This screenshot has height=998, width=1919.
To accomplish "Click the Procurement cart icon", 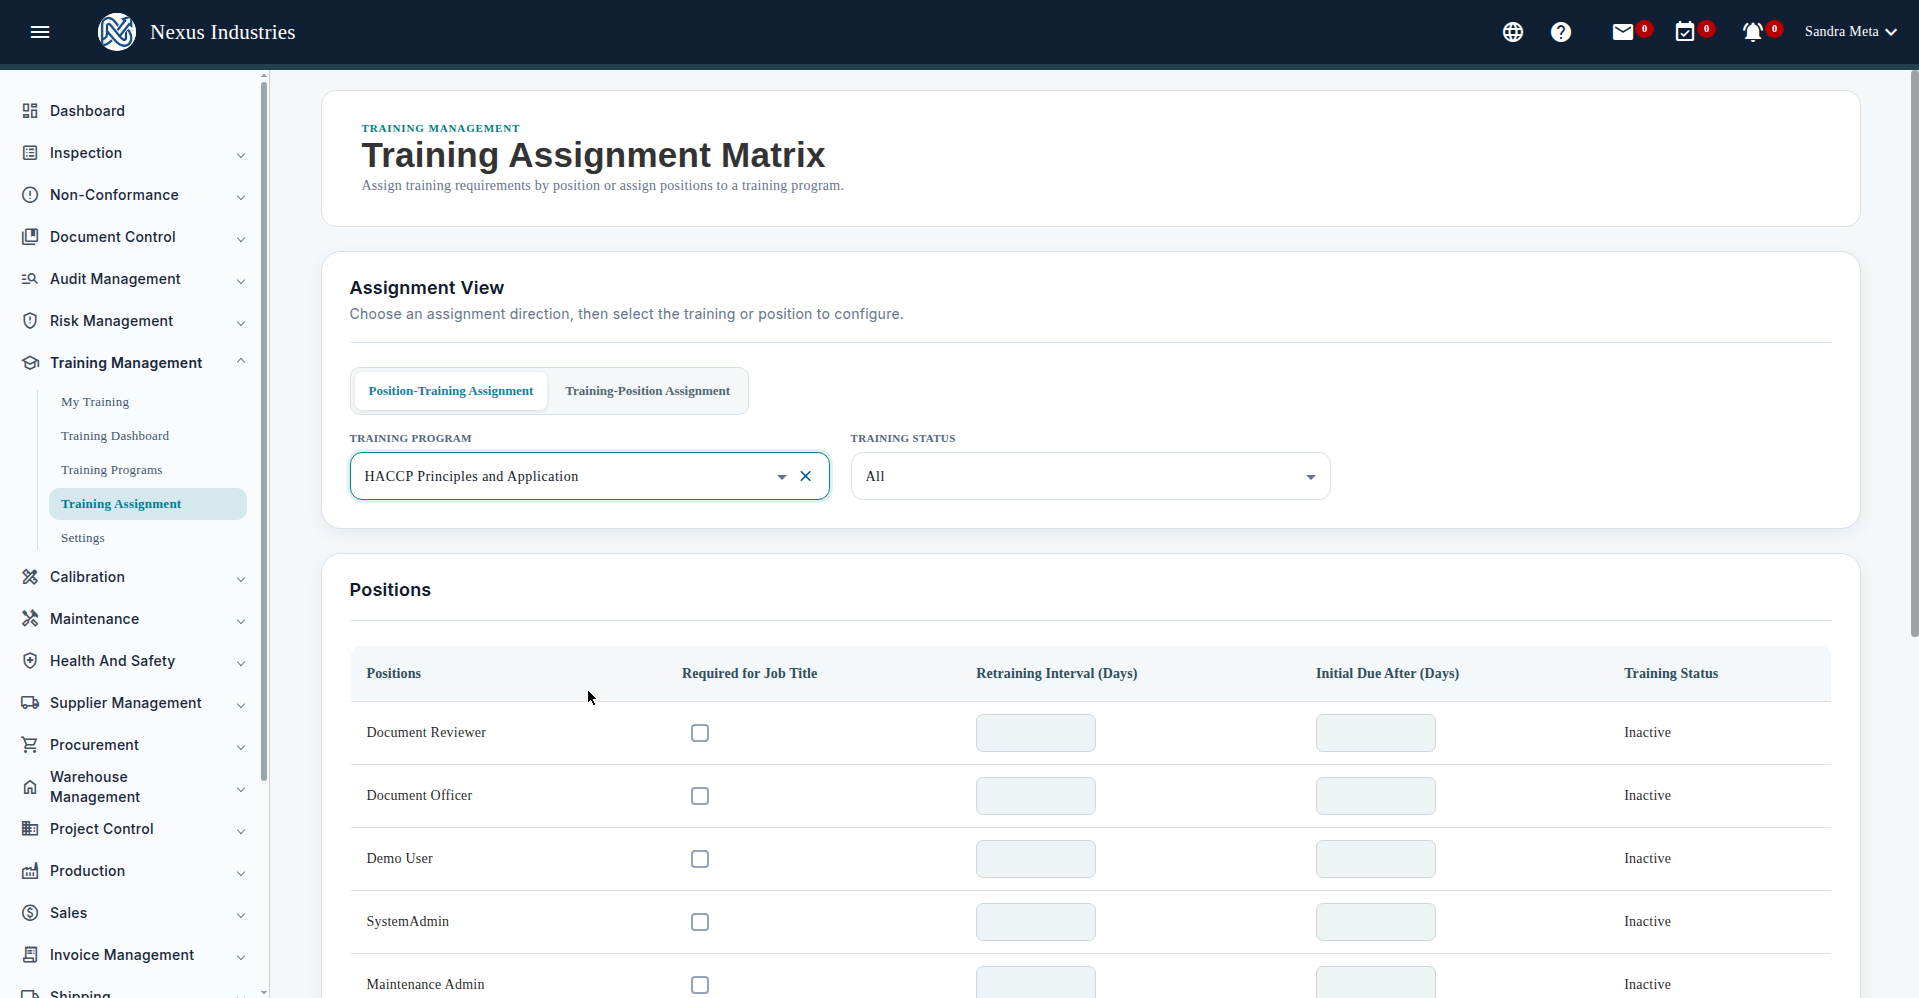I will [x=30, y=745].
